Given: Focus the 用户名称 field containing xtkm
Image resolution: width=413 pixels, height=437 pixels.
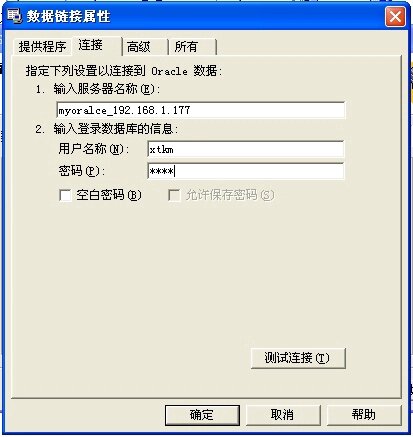Looking at the screenshot, I should click(245, 149).
